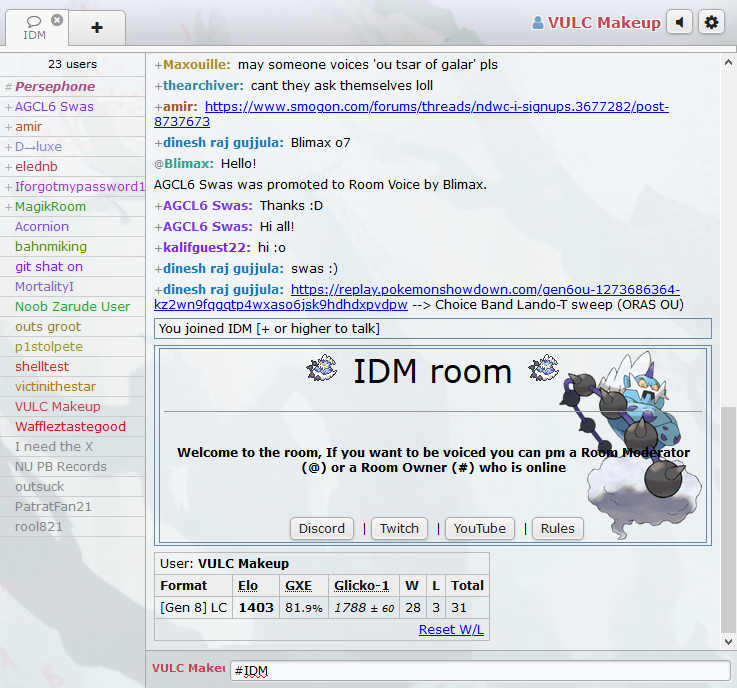
Task: Click the left Thundurus sprite icon in banner
Action: [x=321, y=368]
